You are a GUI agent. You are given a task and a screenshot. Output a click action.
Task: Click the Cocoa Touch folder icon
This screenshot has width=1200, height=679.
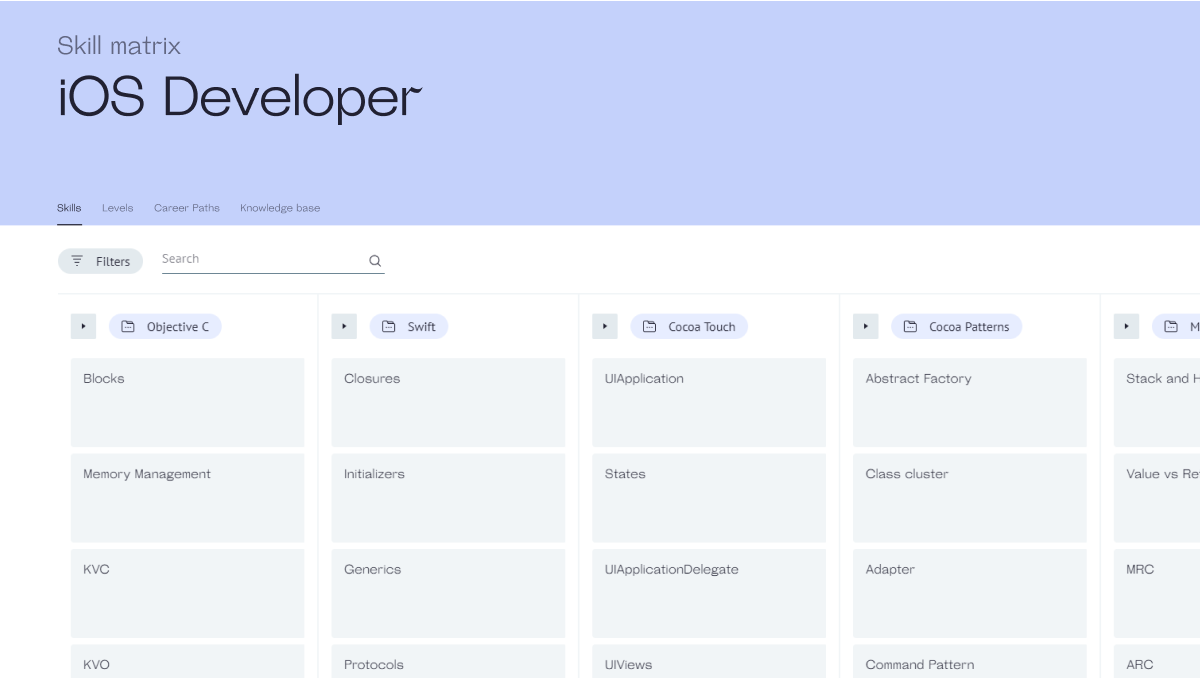tap(650, 326)
